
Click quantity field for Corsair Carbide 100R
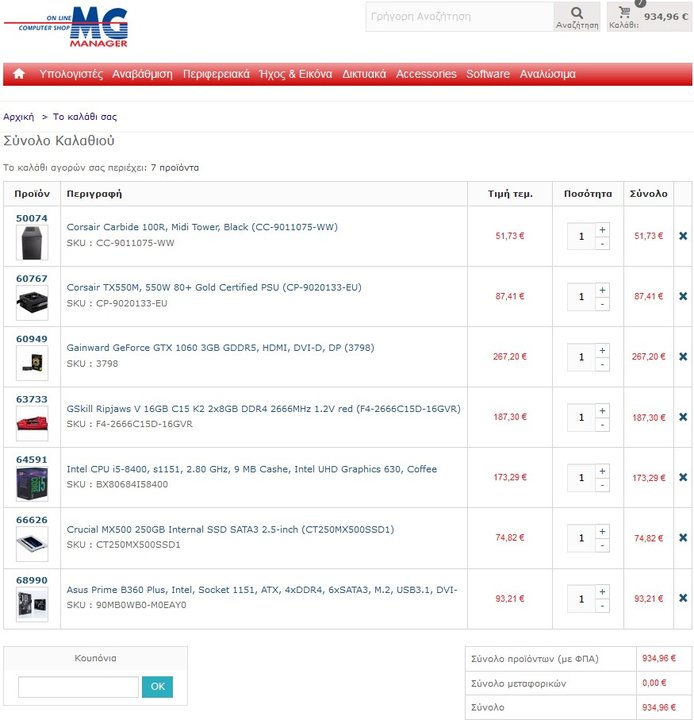point(581,236)
